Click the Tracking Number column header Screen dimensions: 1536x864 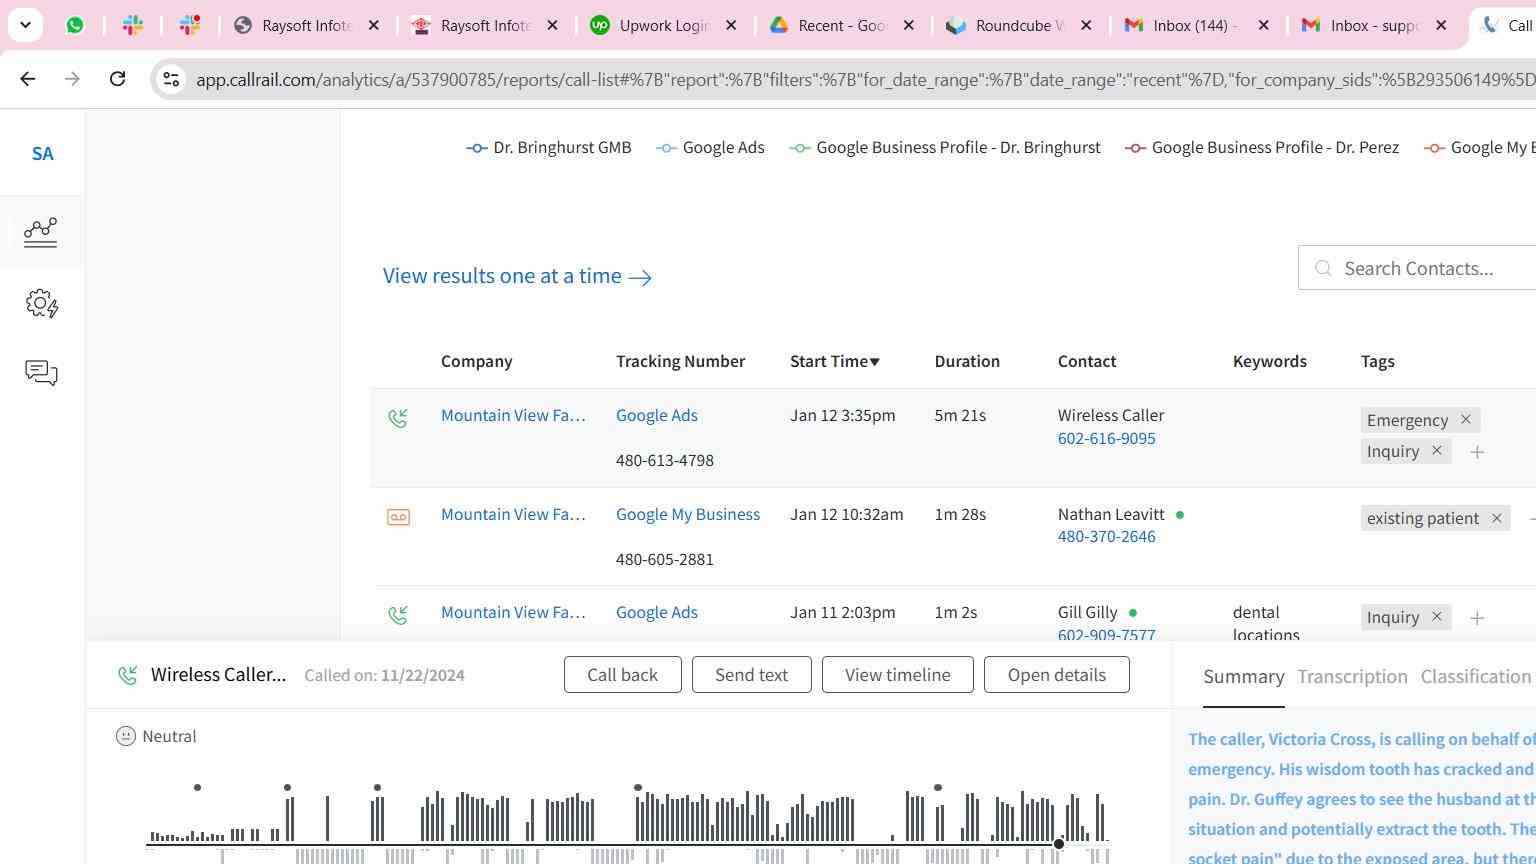(680, 361)
